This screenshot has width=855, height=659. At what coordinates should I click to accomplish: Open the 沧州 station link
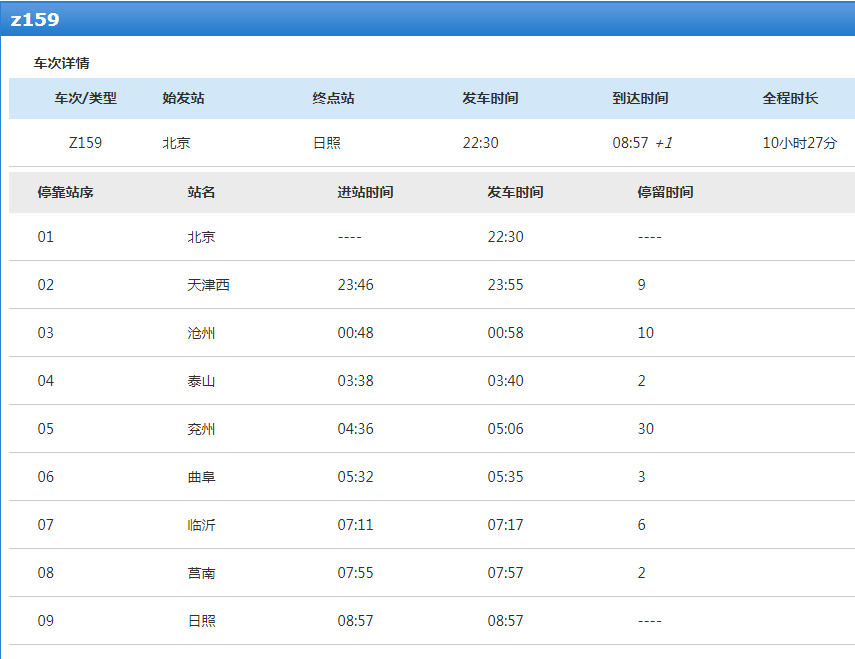(x=201, y=333)
